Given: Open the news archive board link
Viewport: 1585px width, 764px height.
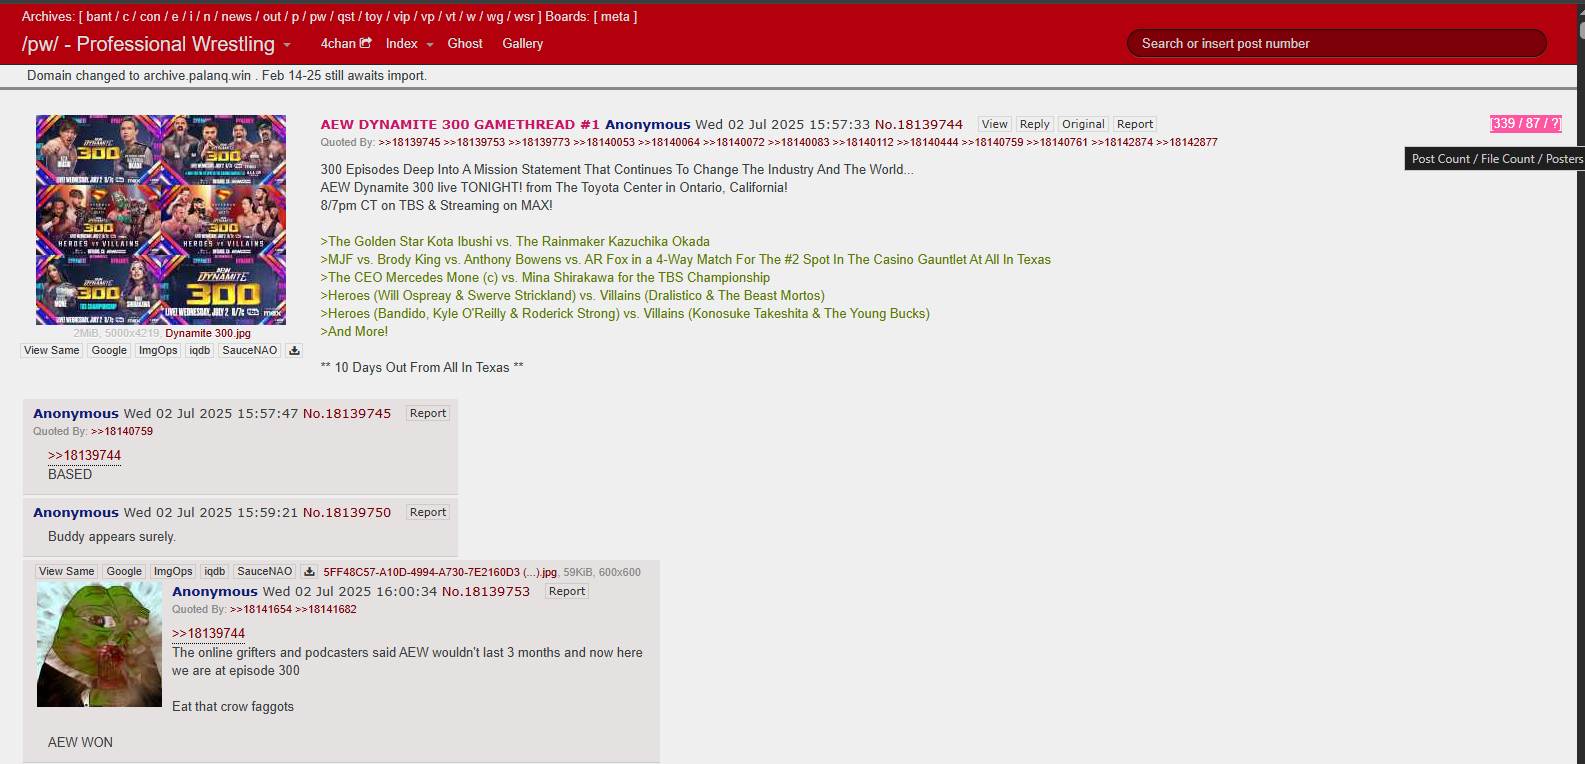Looking at the screenshot, I should click(236, 16).
